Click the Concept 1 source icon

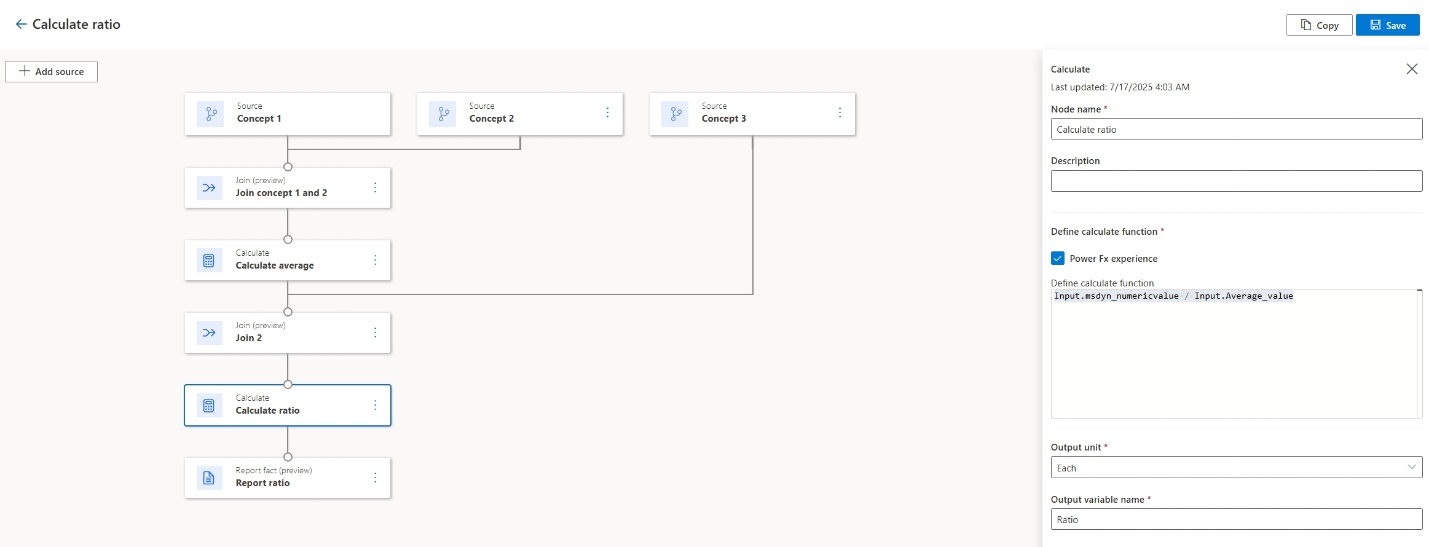210,114
